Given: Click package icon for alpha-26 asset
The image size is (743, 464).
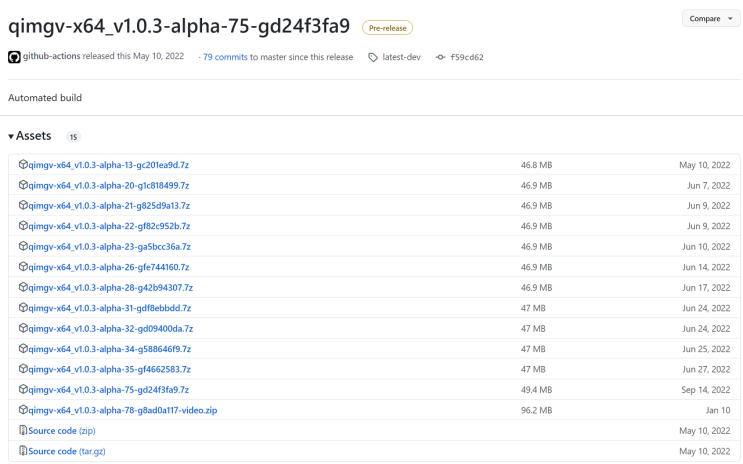Looking at the screenshot, I should pyautogui.click(x=23, y=266).
